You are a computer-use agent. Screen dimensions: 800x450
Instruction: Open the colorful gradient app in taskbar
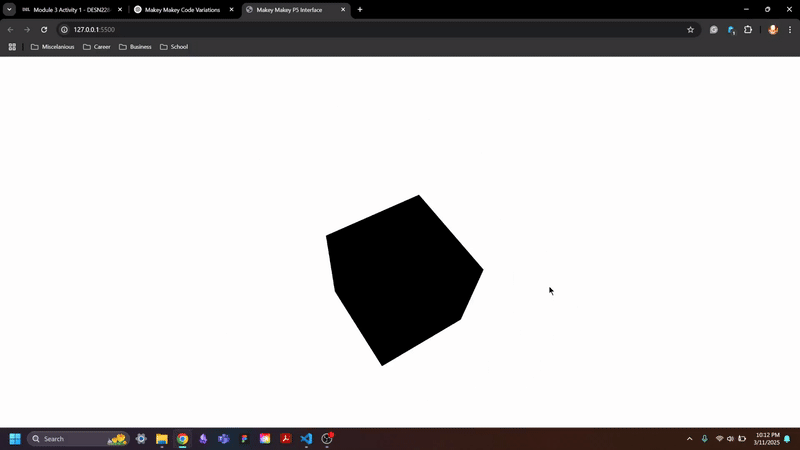pyautogui.click(x=265, y=439)
